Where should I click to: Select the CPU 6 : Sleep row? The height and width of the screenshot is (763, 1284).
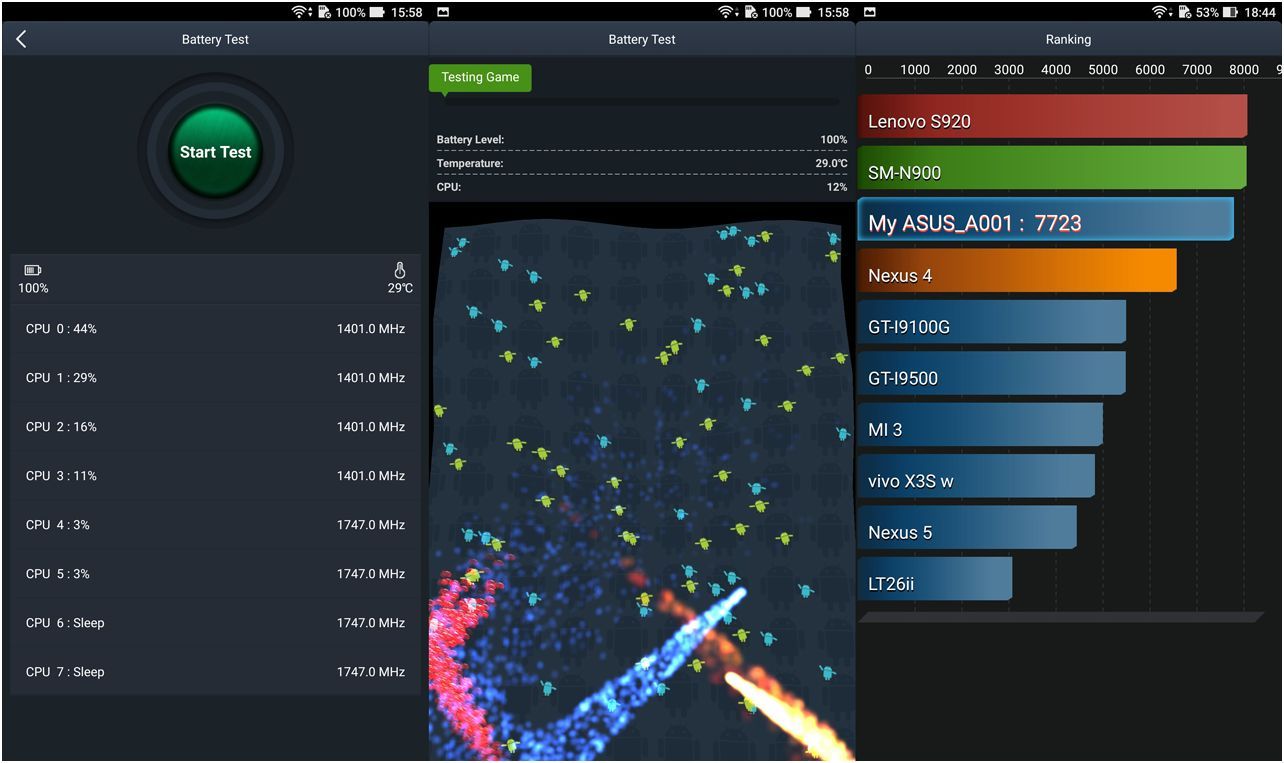(x=215, y=623)
